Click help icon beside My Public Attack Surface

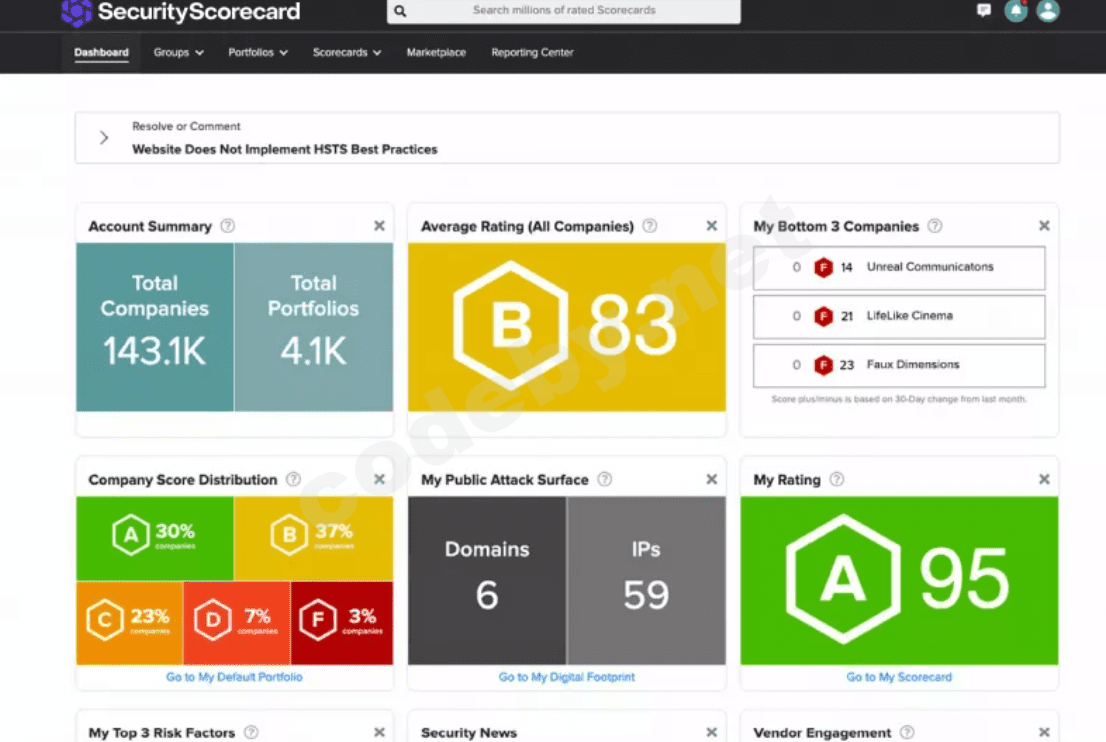pos(605,480)
